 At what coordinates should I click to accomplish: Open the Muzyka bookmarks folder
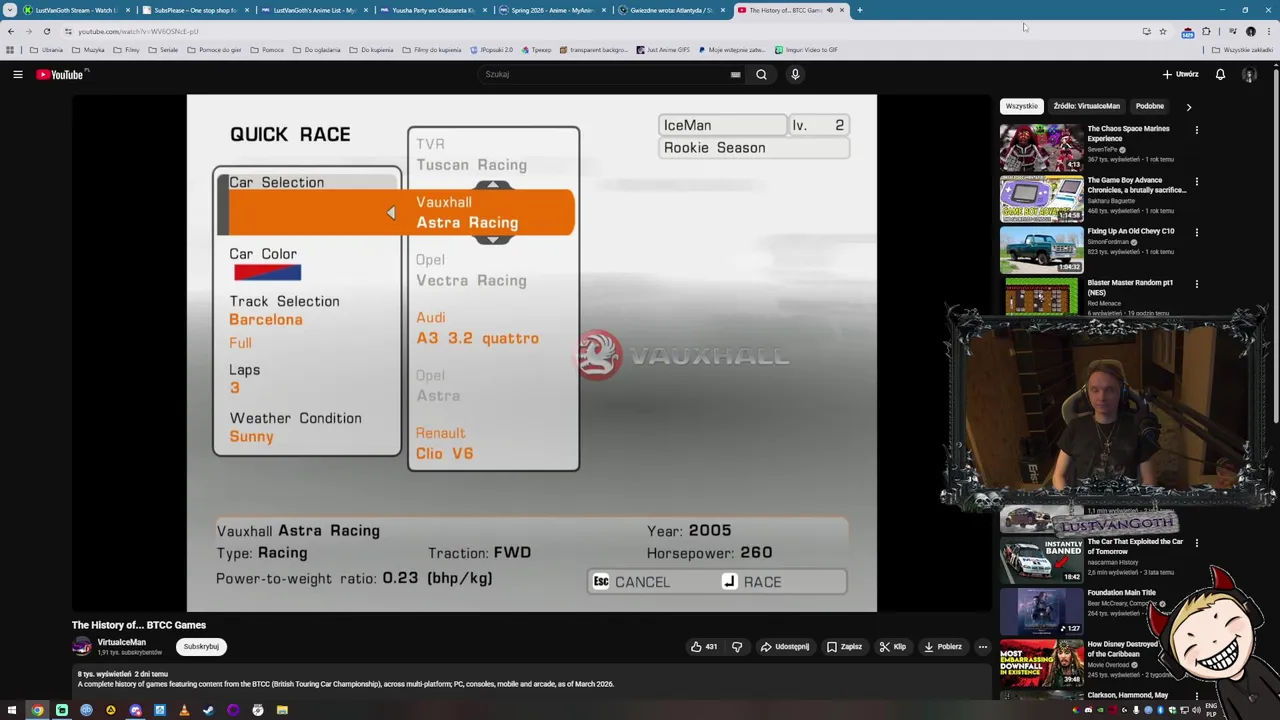(x=89, y=50)
